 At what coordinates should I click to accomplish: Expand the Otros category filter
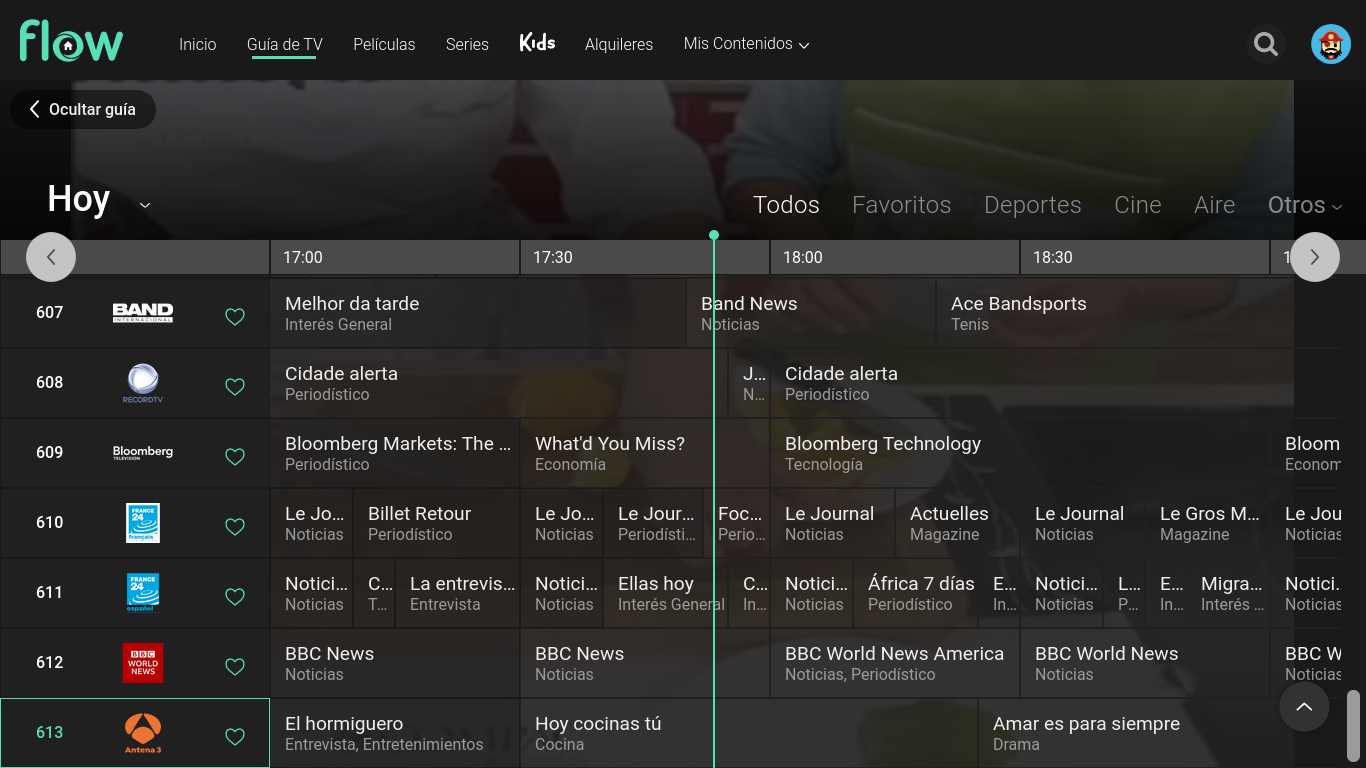click(1304, 205)
